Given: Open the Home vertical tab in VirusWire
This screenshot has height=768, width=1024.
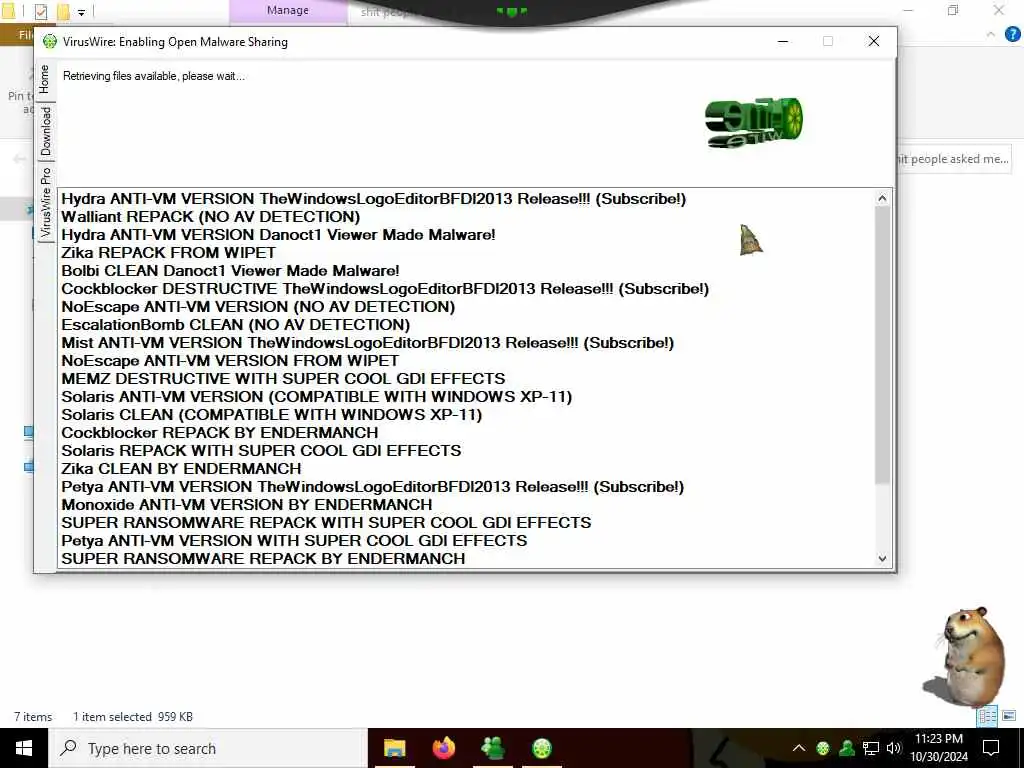Looking at the screenshot, I should pos(44,81).
